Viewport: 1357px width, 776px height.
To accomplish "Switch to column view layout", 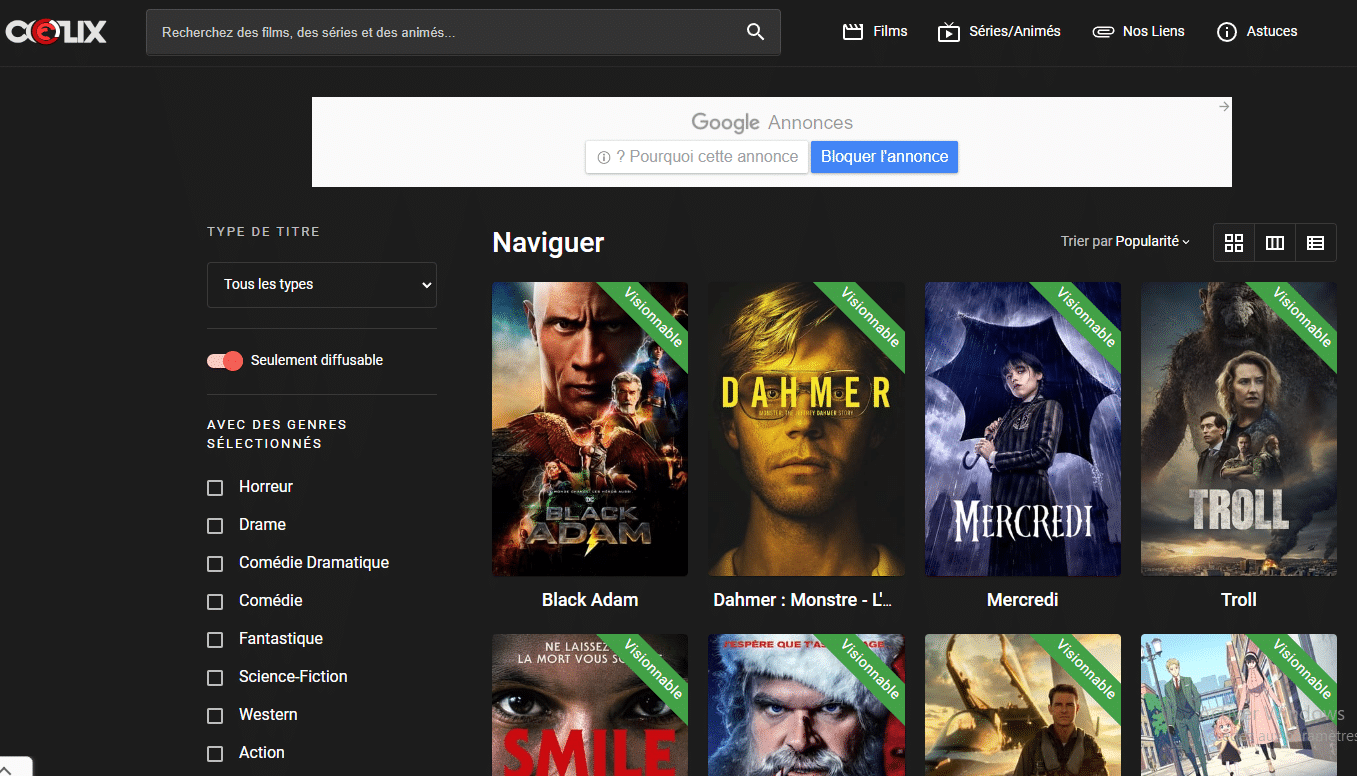I will [x=1274, y=242].
